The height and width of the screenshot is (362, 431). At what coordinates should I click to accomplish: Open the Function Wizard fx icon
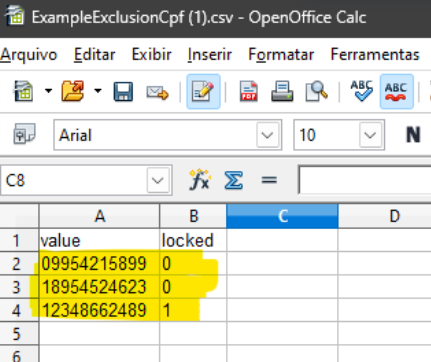199,180
